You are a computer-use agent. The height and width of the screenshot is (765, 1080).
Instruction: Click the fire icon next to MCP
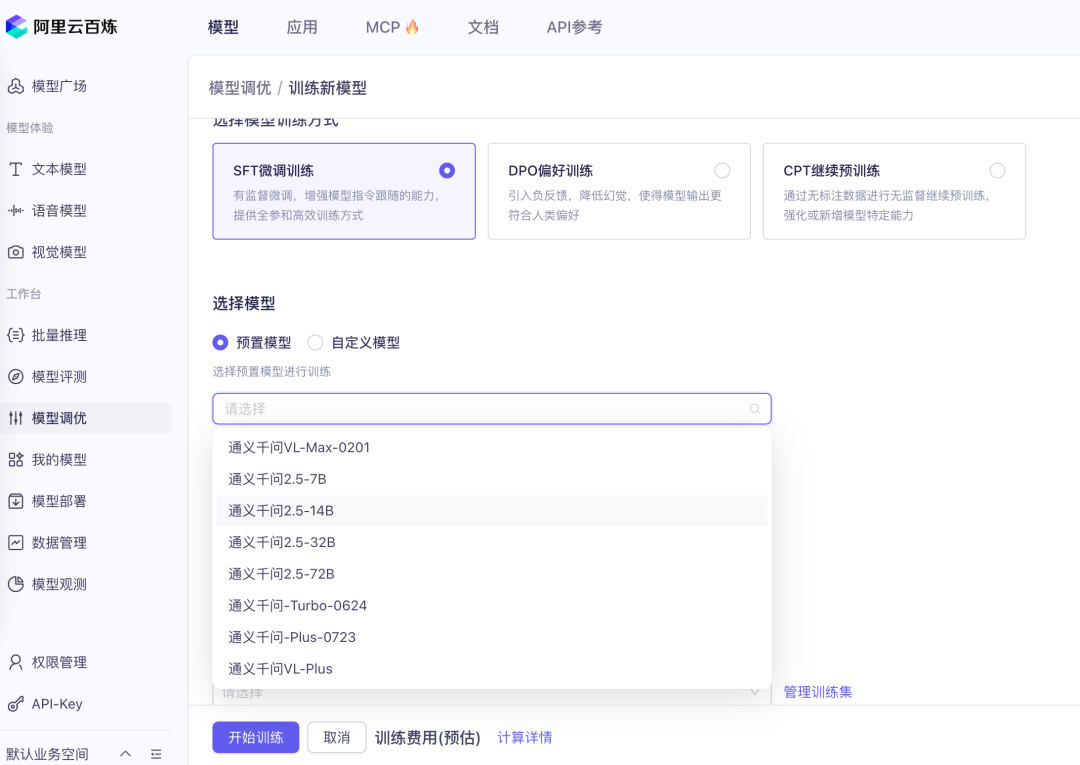tap(412, 27)
